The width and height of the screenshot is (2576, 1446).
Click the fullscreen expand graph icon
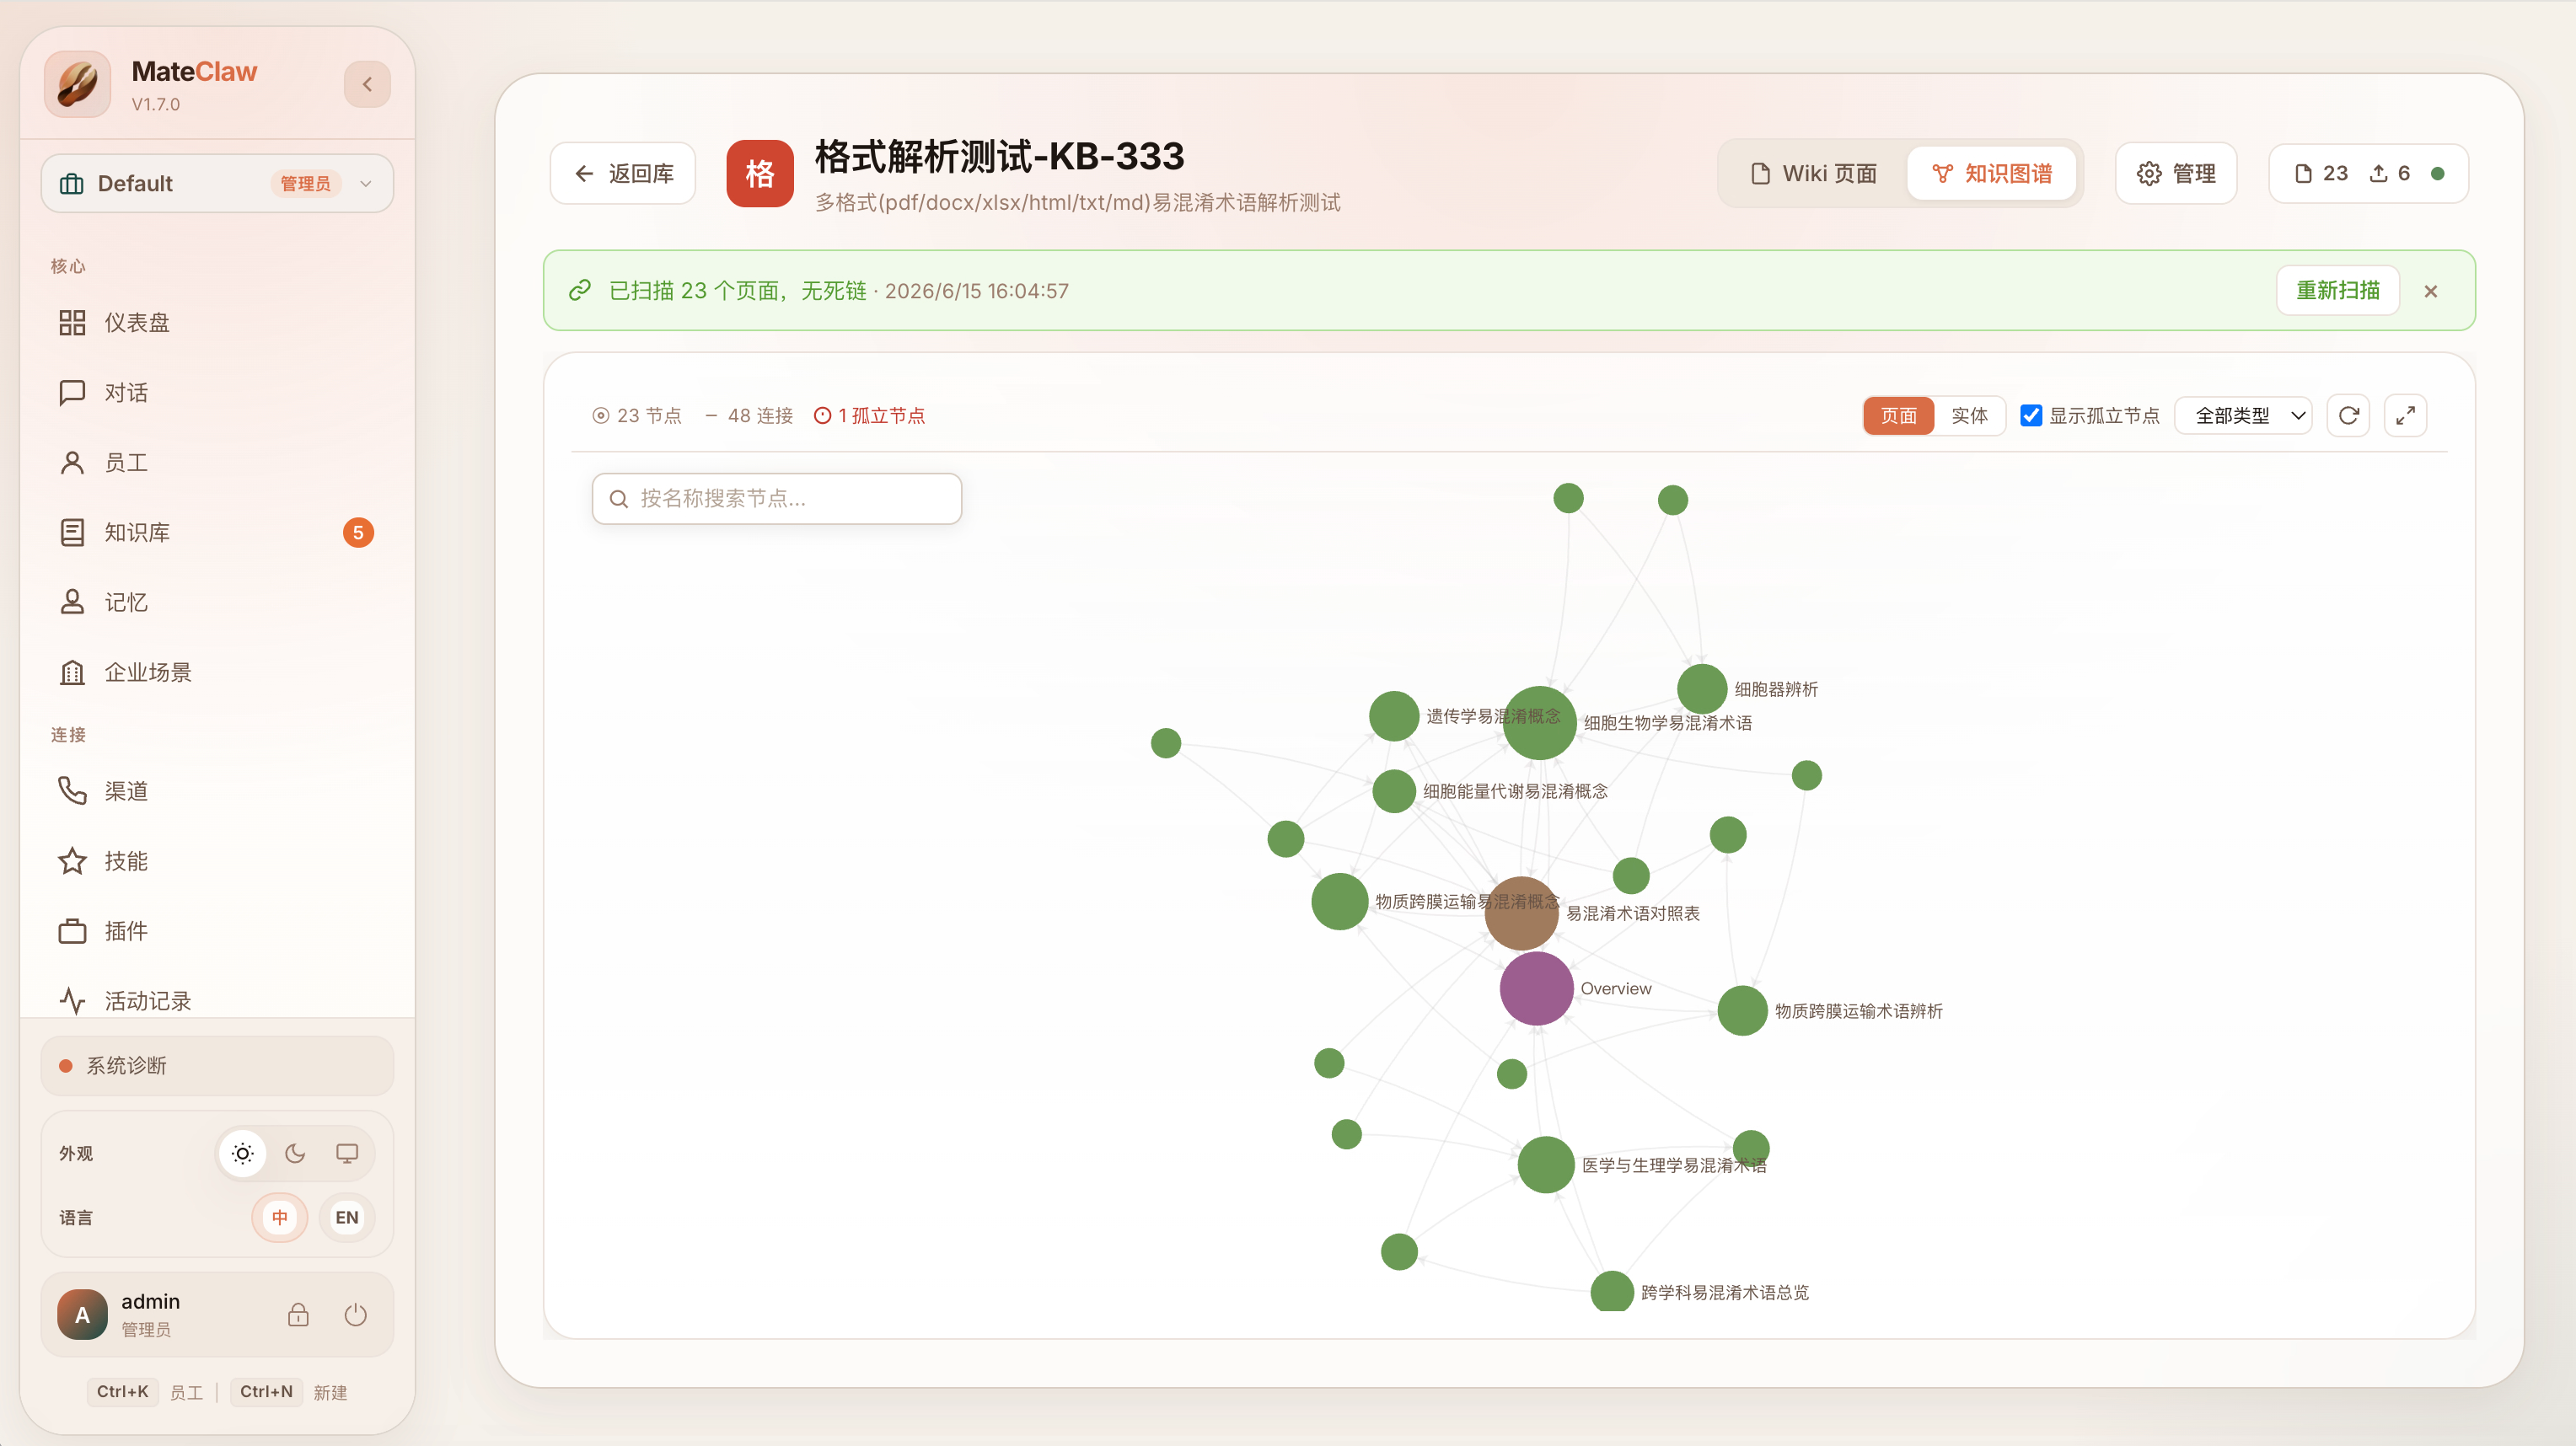pyautogui.click(x=2406, y=415)
